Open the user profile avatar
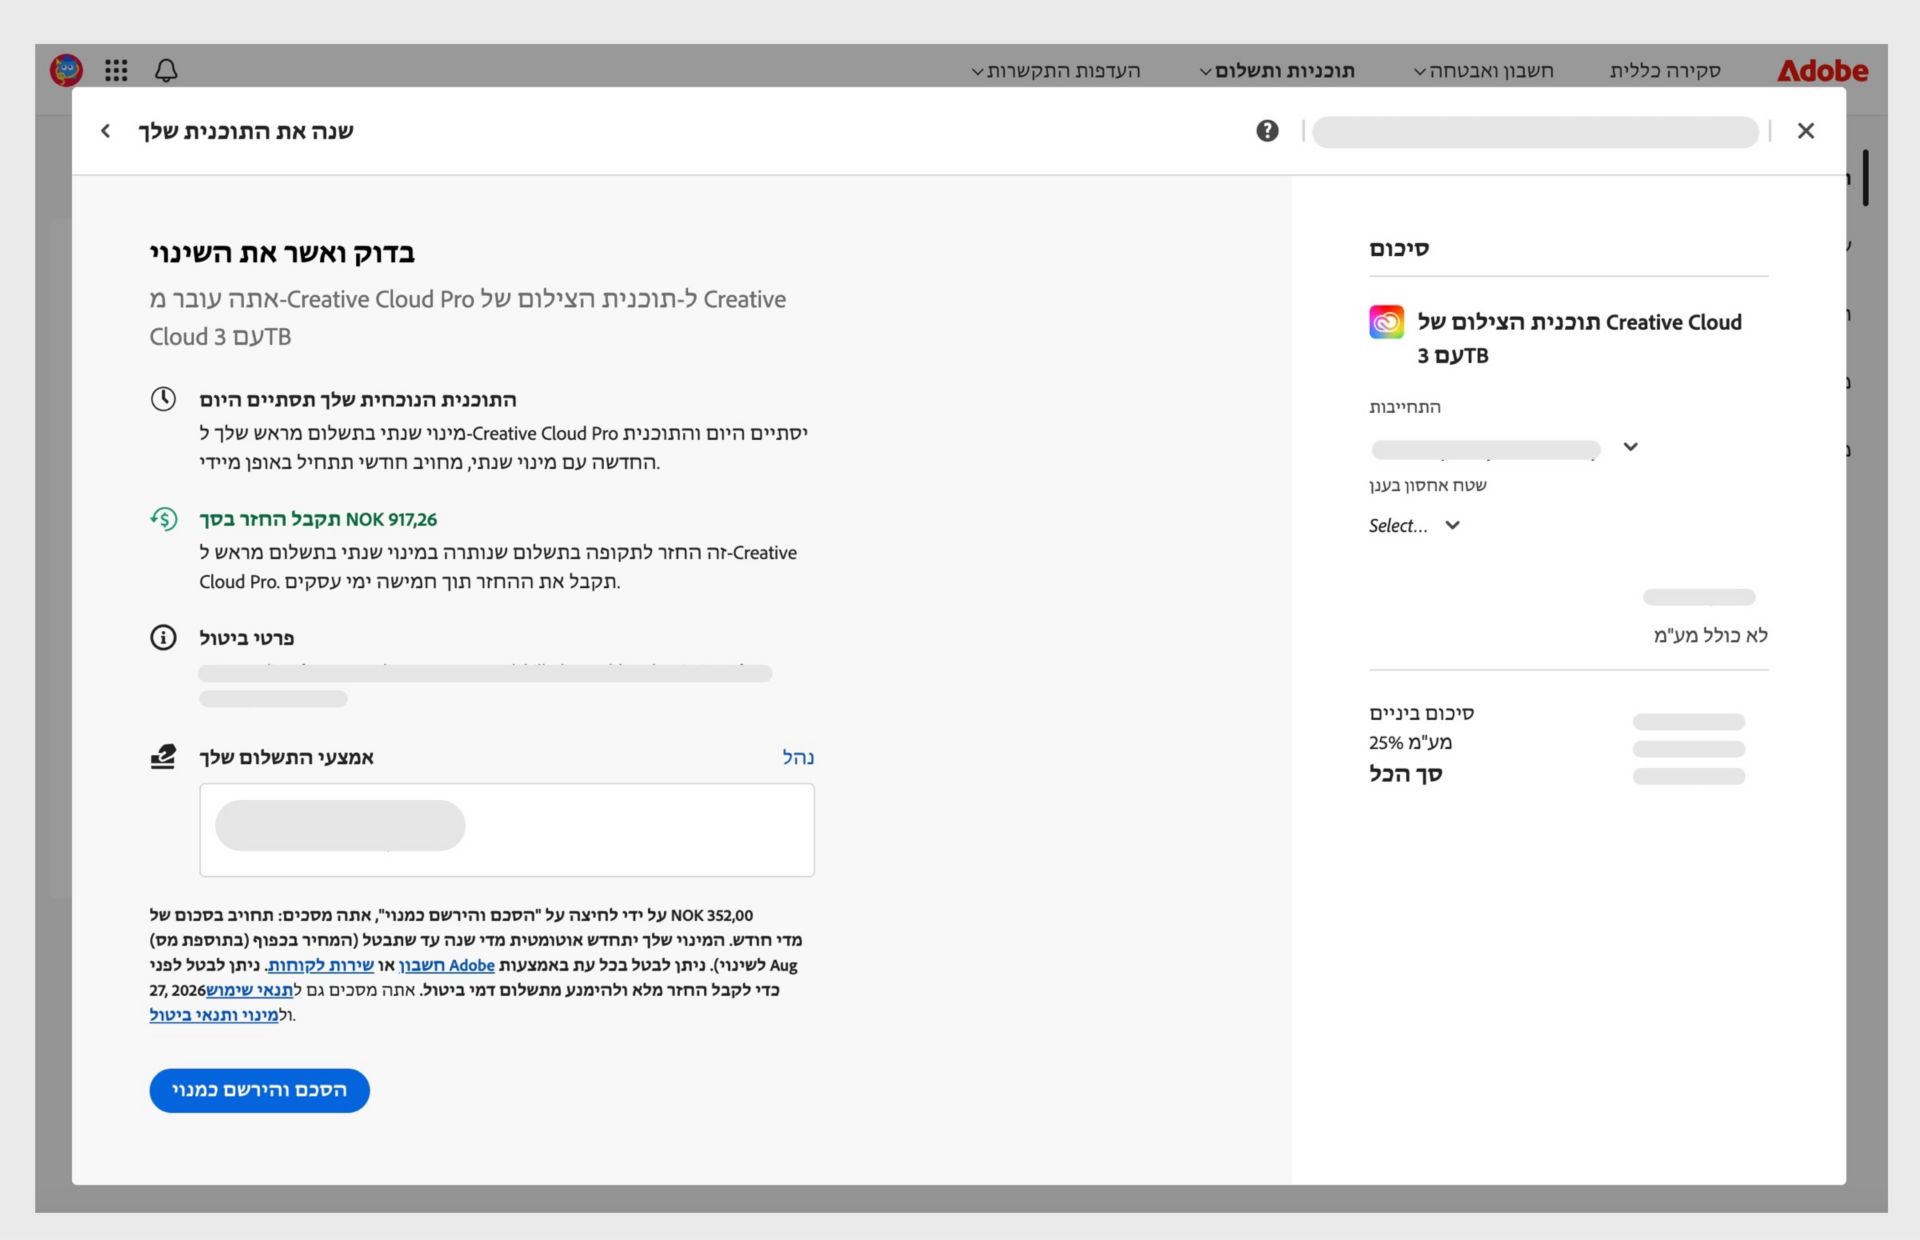Image resolution: width=1920 pixels, height=1240 pixels. (66, 70)
